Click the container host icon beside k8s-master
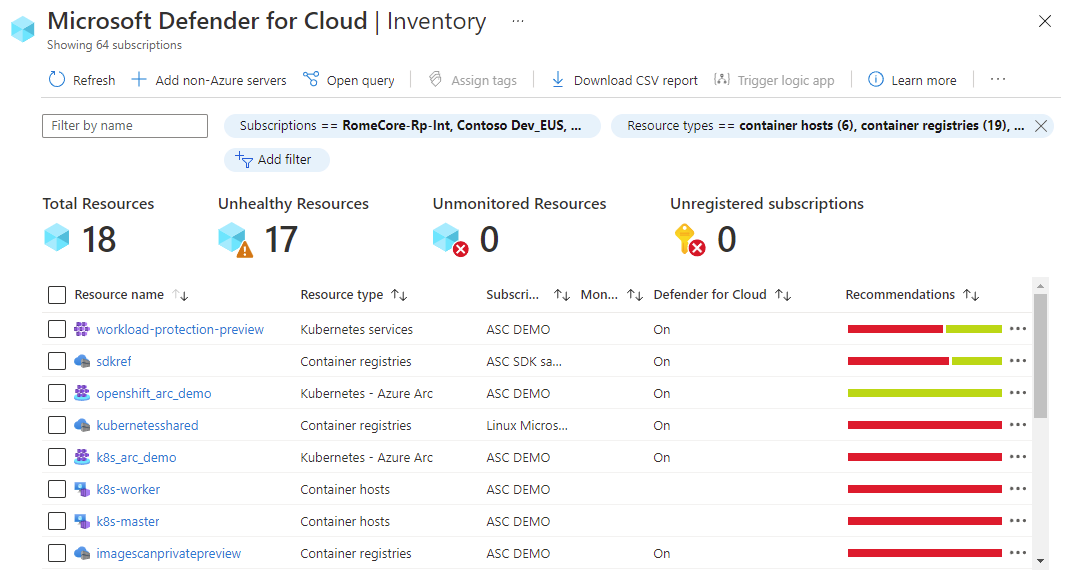The width and height of the screenshot is (1071, 583). pos(82,521)
